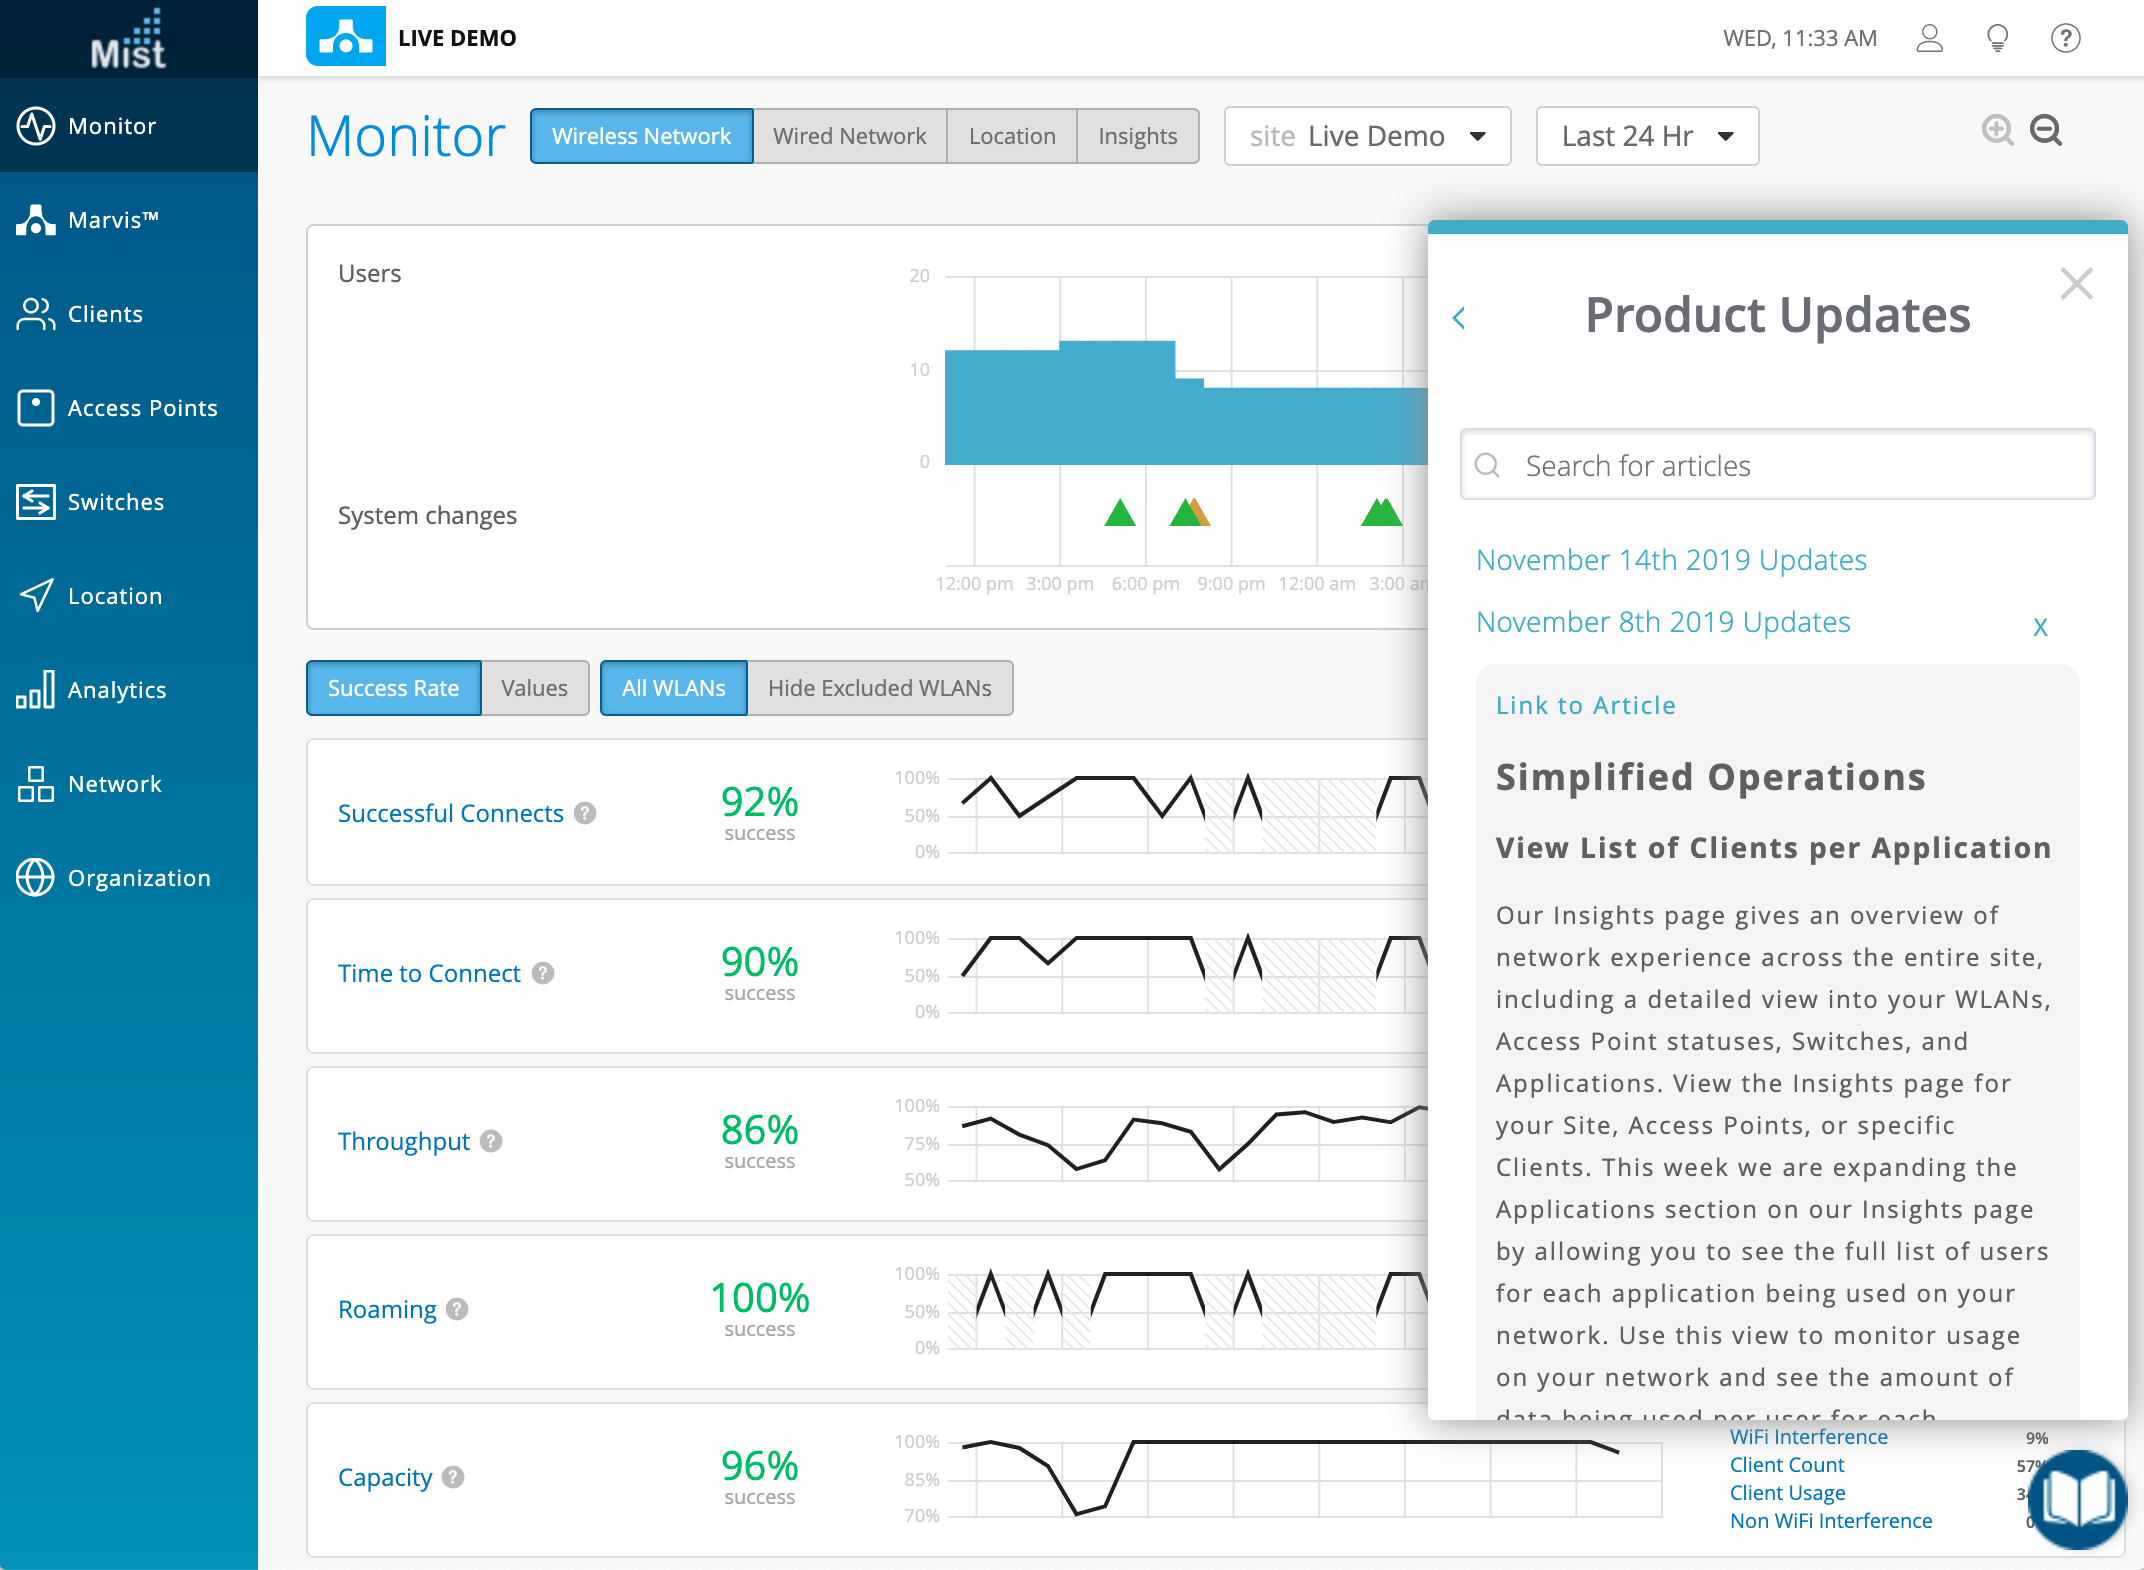The image size is (2144, 1570).
Task: Expand the Last 24 Hr dropdown
Action: (x=1646, y=136)
